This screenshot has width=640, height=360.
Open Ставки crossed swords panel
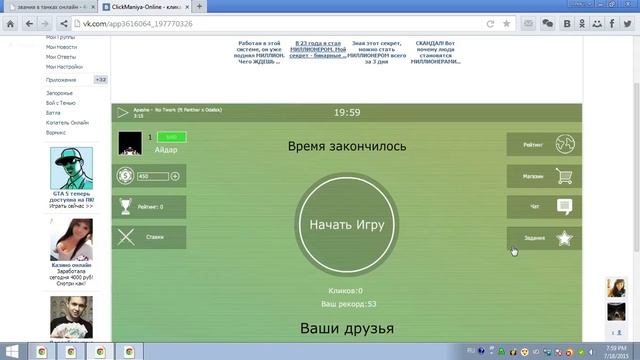[149, 237]
